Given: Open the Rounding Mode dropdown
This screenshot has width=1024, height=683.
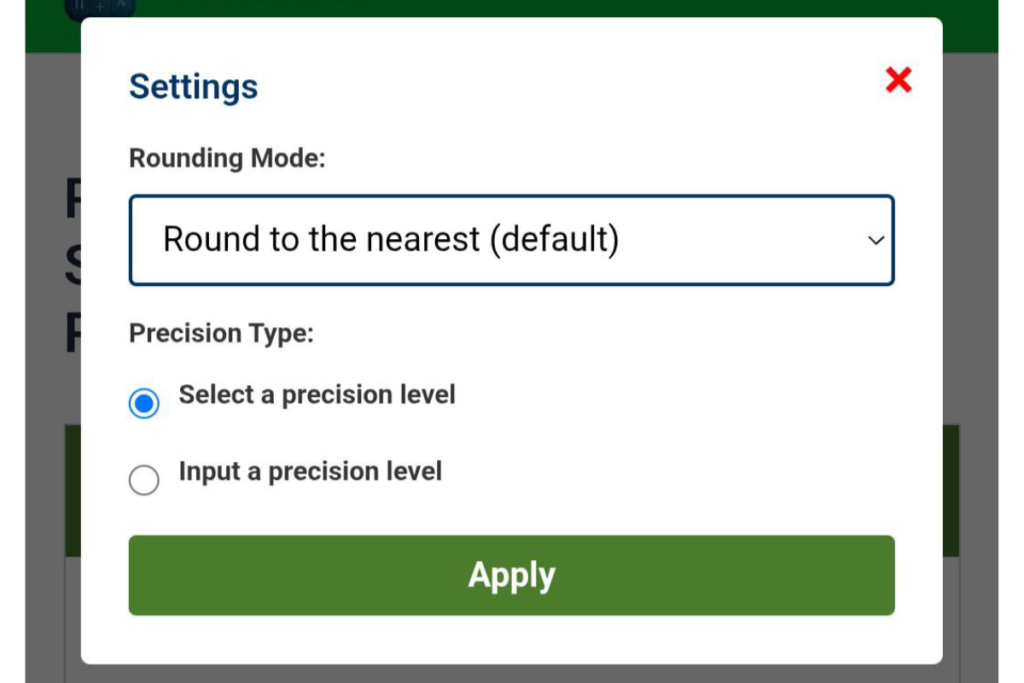Looking at the screenshot, I should point(511,239).
